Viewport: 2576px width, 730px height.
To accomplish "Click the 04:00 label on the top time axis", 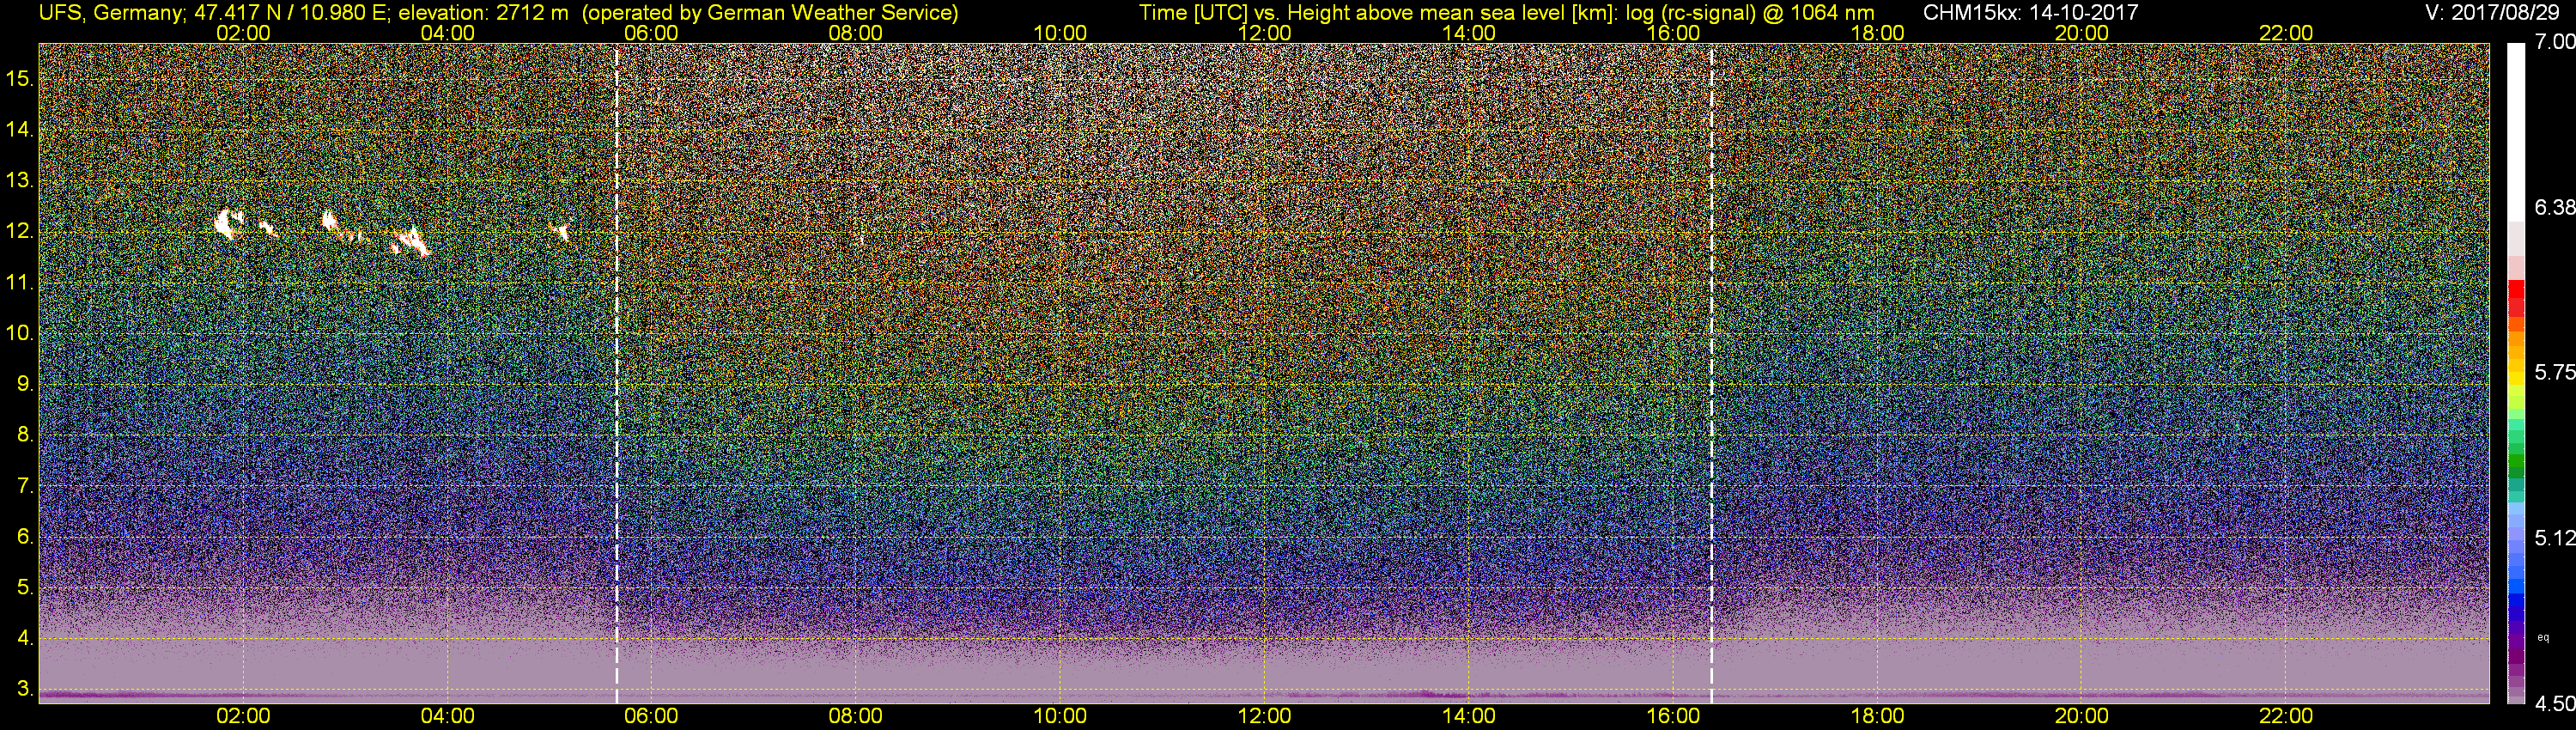I will pos(447,33).
